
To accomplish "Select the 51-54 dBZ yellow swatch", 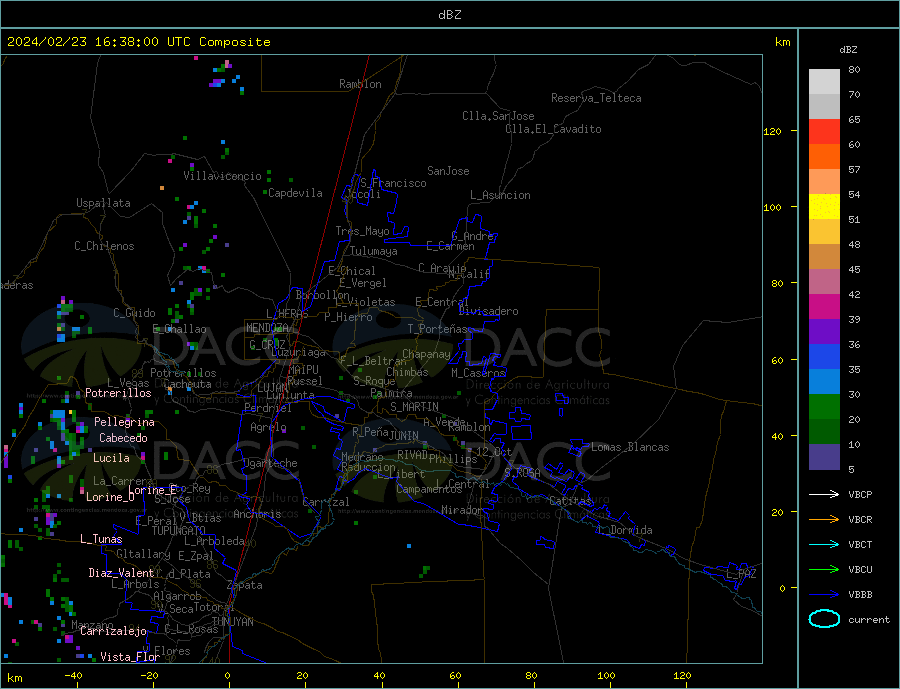I will coord(824,207).
